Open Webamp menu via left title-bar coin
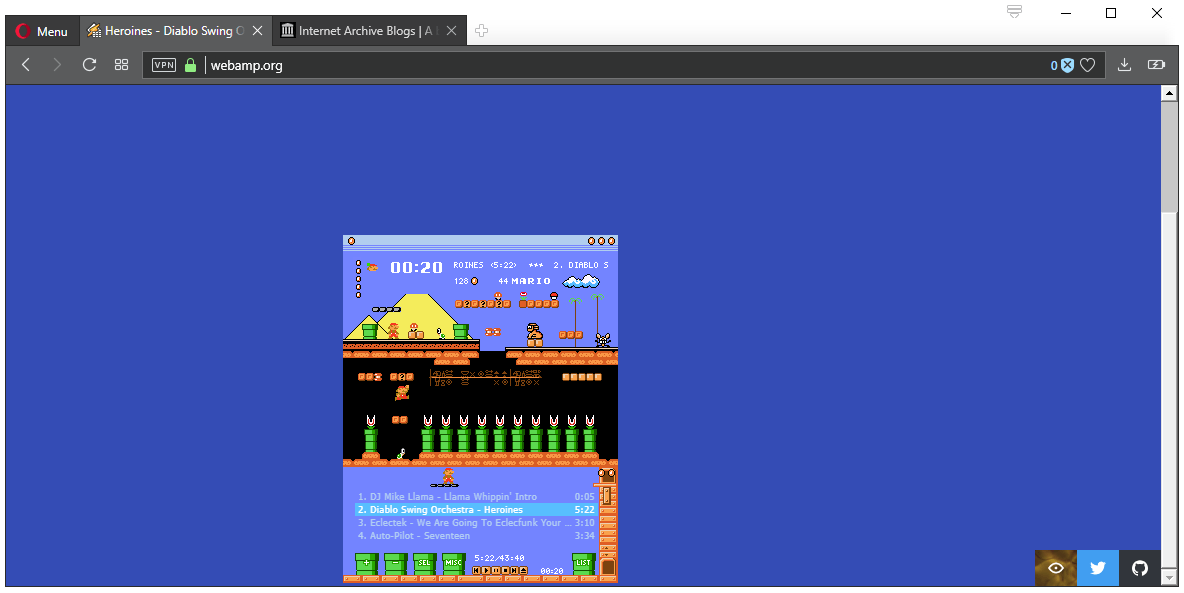The width and height of the screenshot is (1184, 593). click(x=351, y=241)
